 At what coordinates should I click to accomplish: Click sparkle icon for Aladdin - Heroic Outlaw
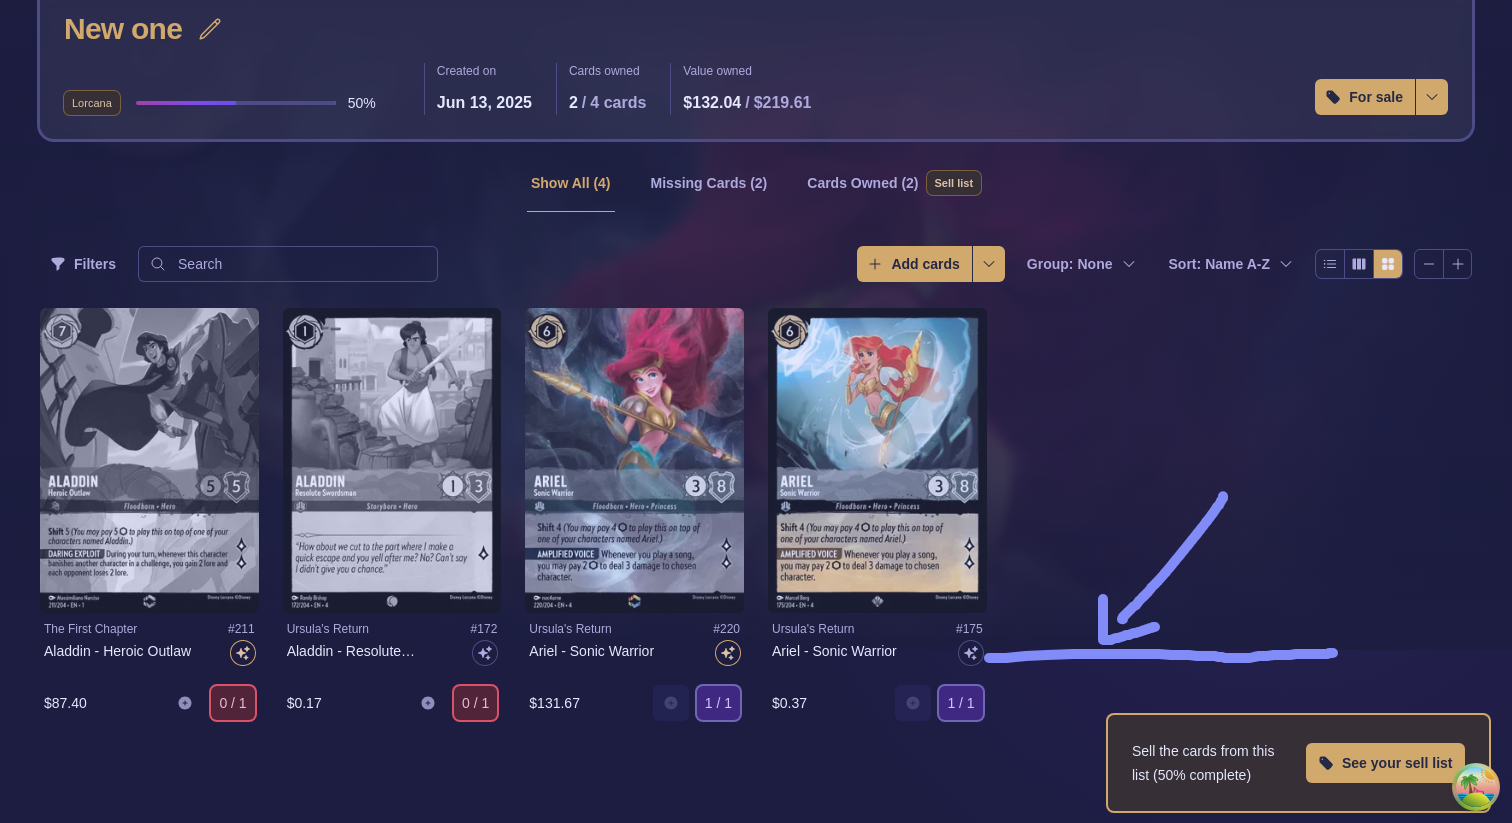tap(243, 653)
